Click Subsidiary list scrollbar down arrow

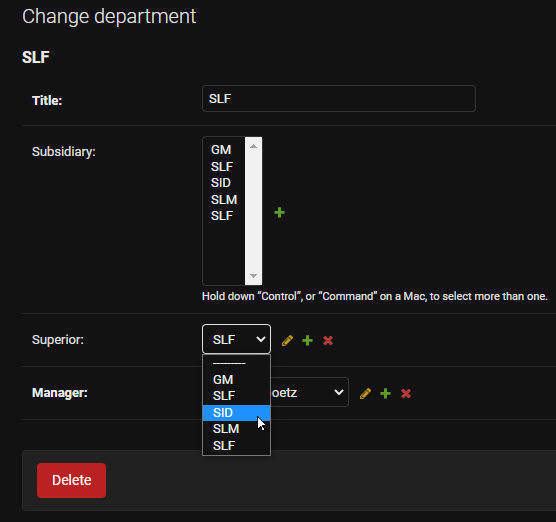click(253, 276)
